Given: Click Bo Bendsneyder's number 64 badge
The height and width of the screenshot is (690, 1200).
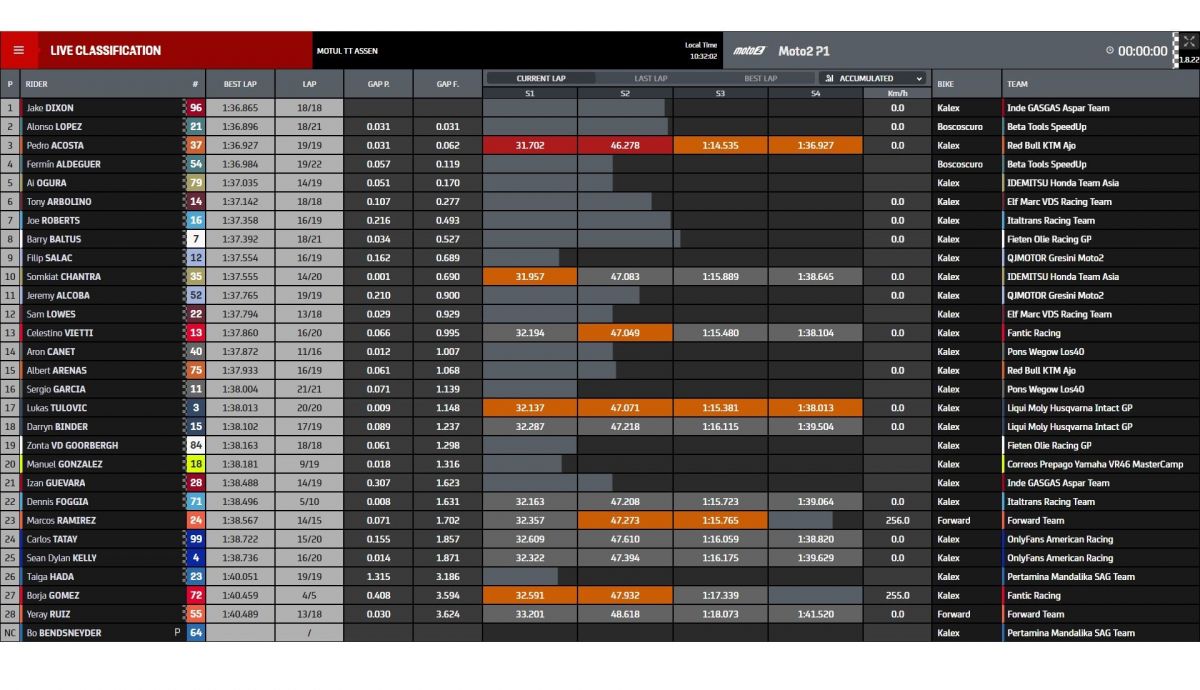Looking at the screenshot, I should [196, 633].
